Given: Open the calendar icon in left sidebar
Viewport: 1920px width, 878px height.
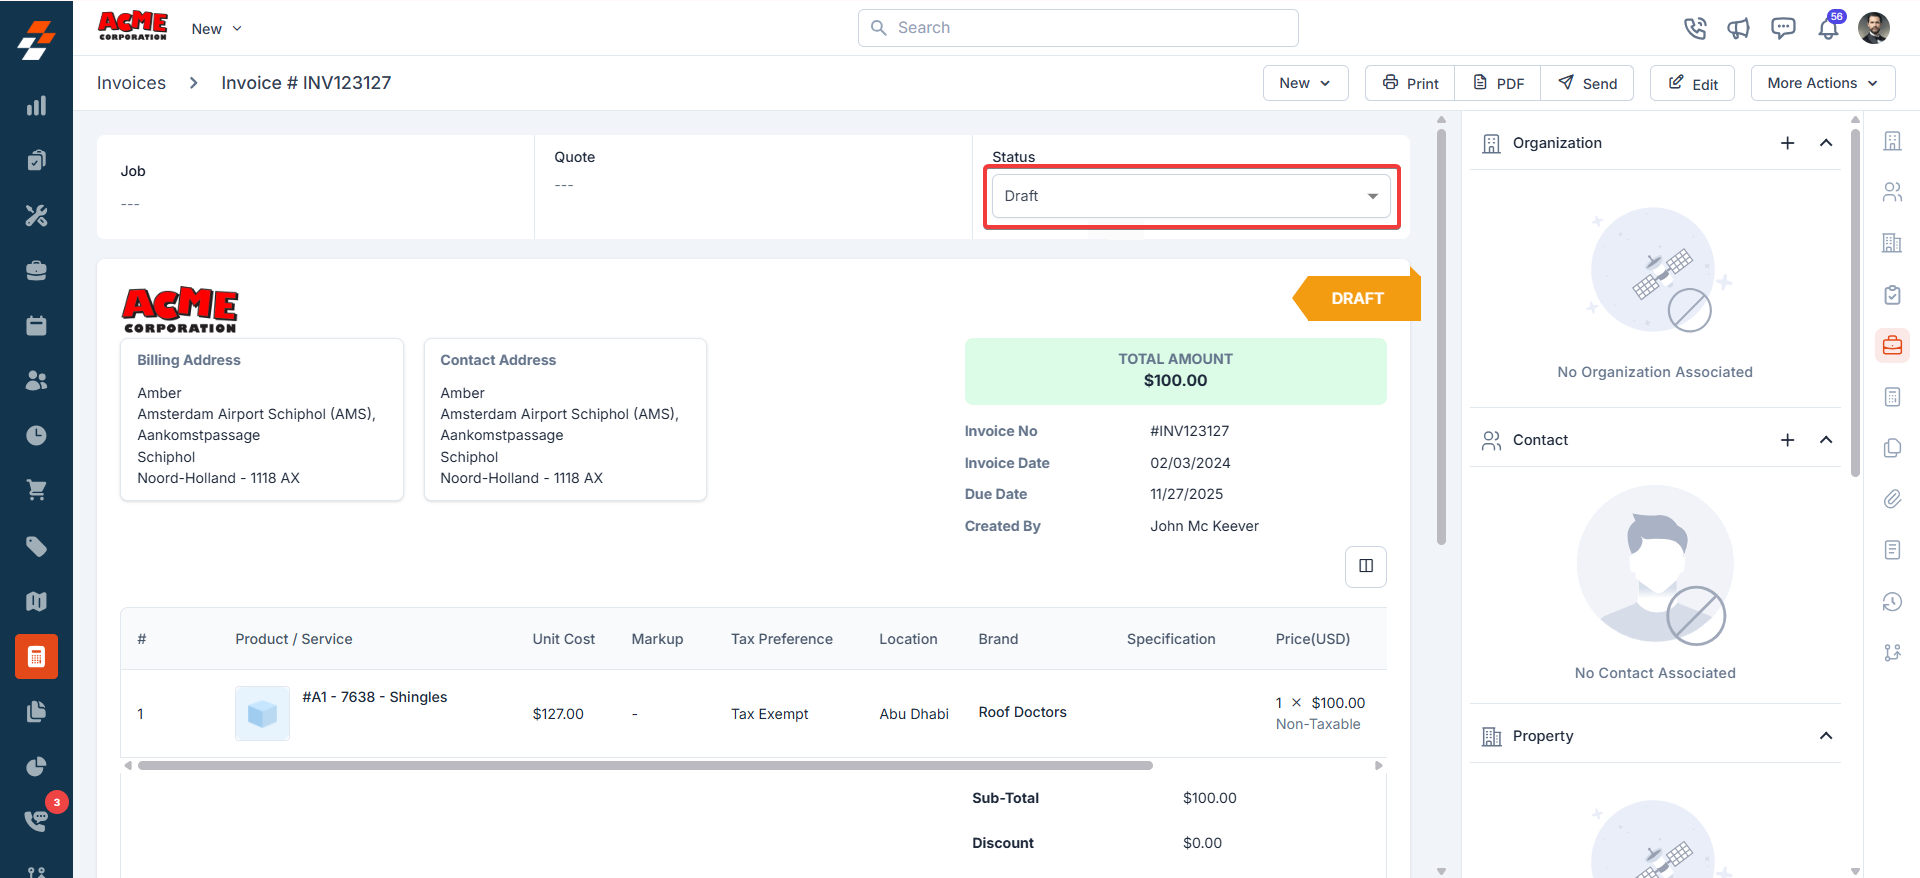Looking at the screenshot, I should [36, 325].
